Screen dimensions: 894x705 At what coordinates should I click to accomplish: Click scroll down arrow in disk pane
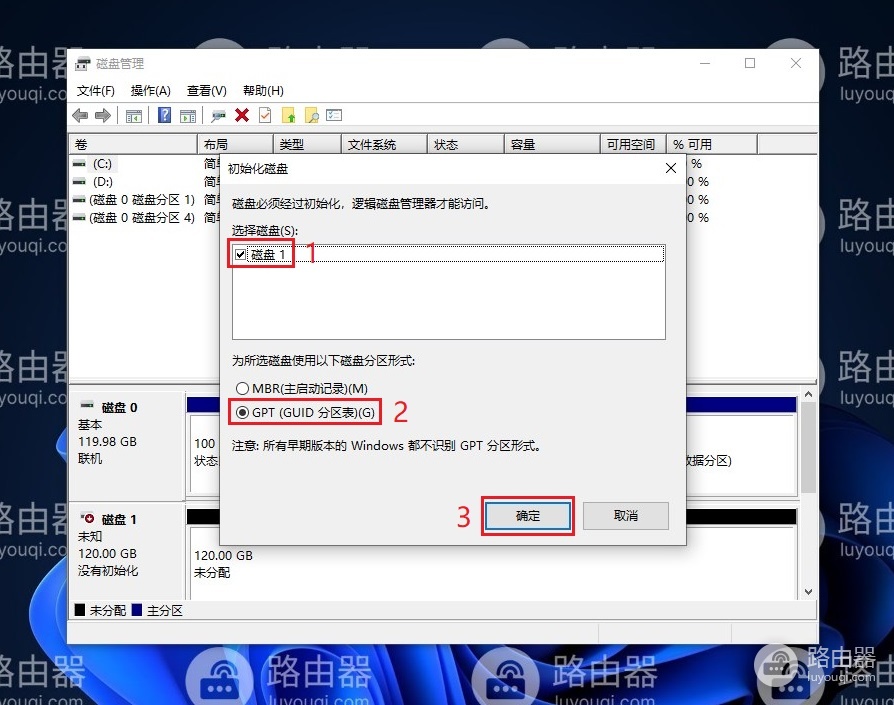click(808, 592)
